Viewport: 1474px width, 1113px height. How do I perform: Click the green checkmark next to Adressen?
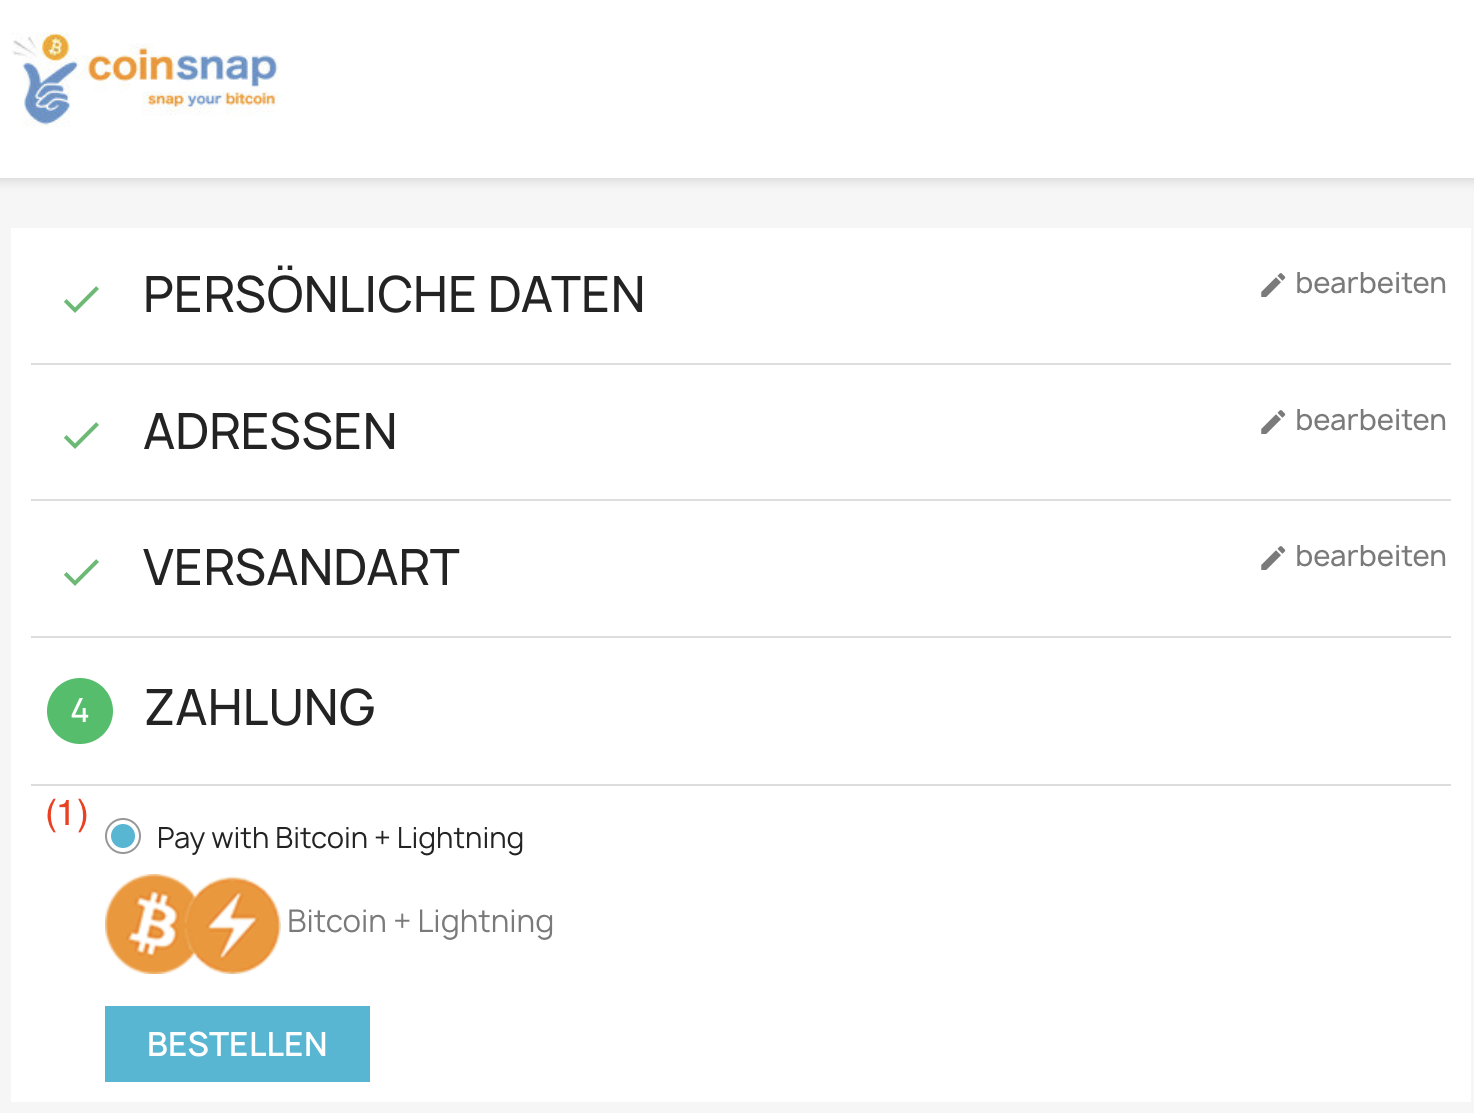(81, 435)
